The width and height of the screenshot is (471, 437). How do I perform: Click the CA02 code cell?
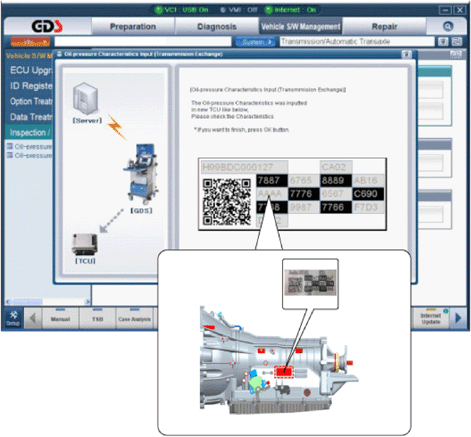click(336, 167)
